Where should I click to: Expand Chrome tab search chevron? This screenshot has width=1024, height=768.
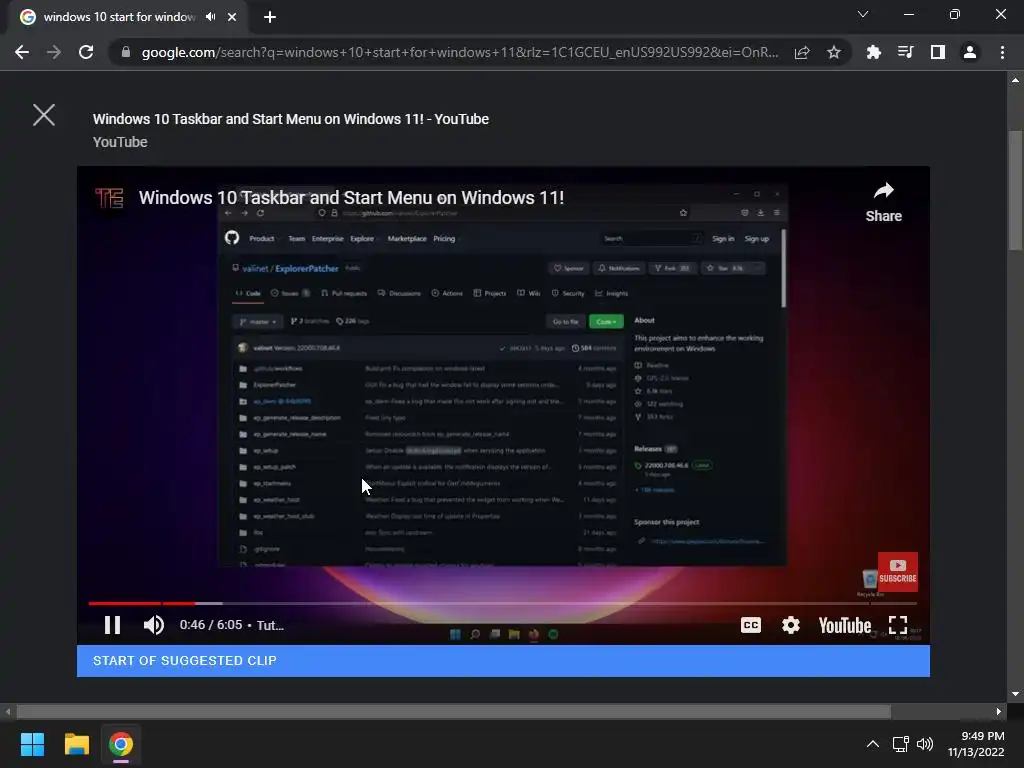(863, 14)
